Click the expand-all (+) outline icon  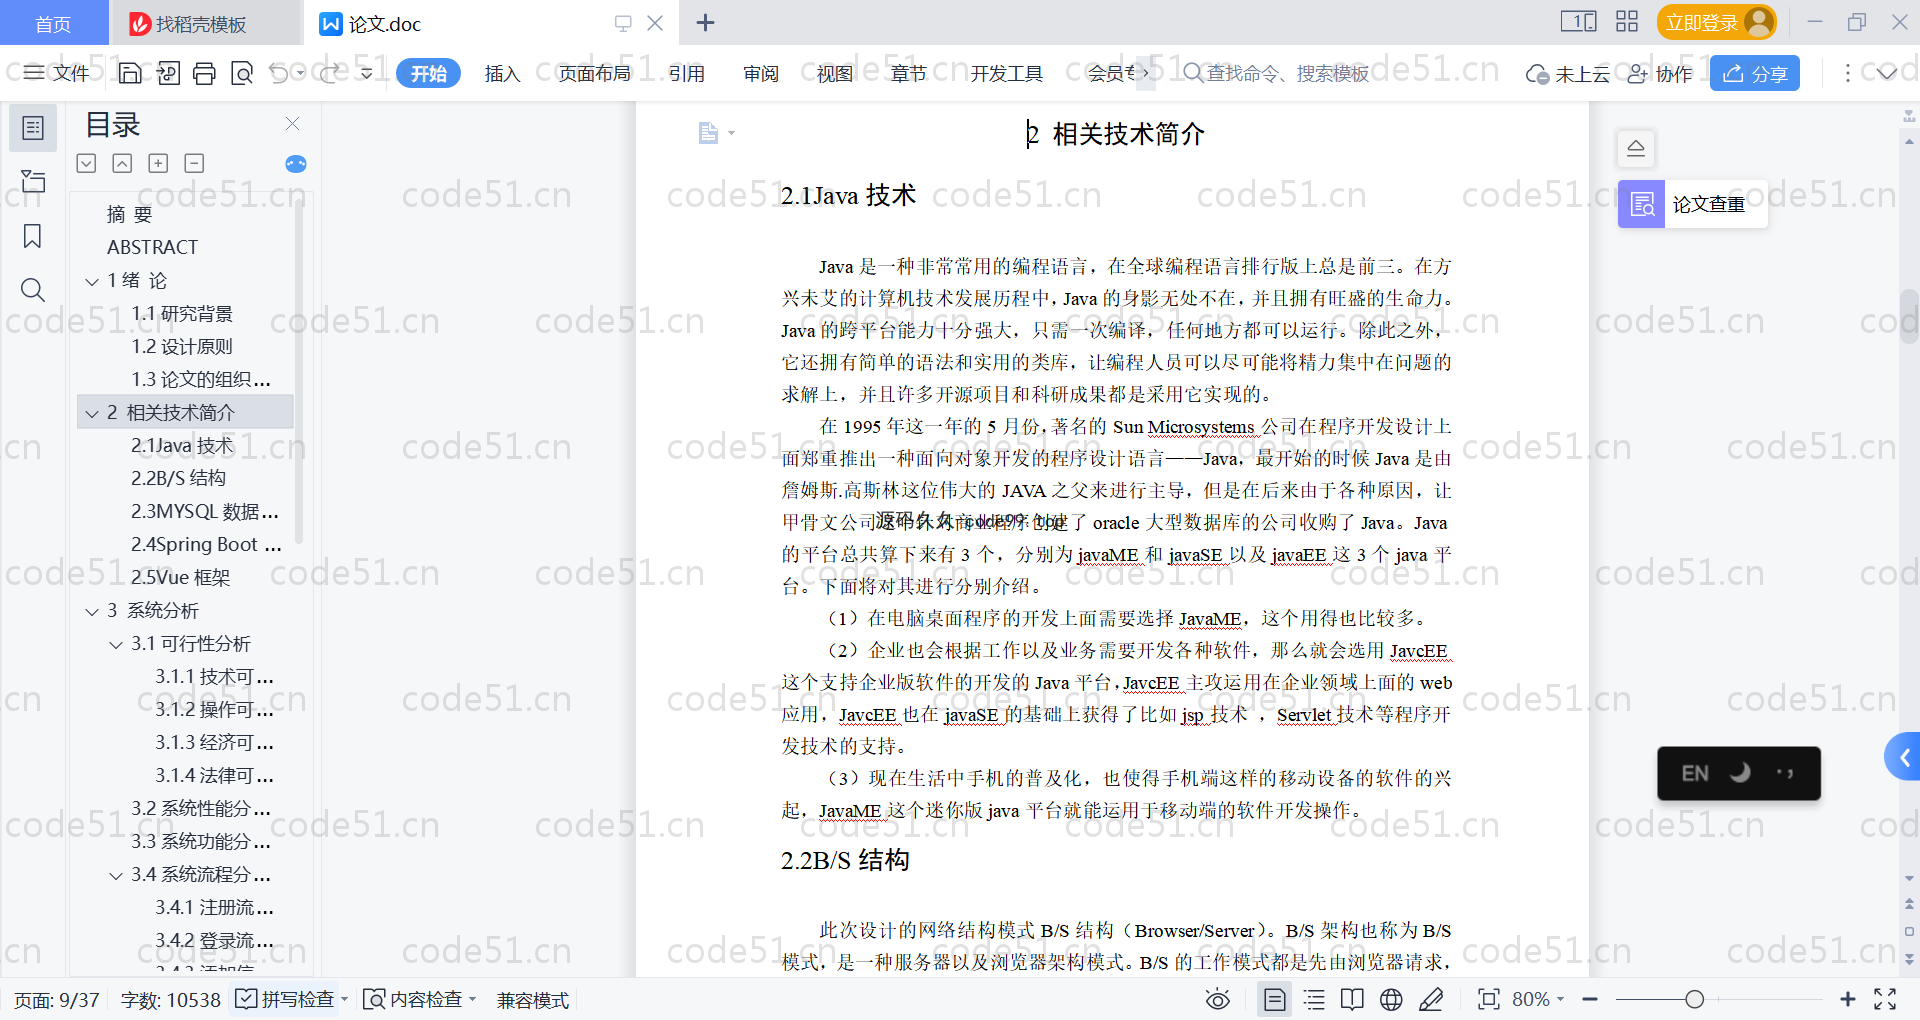pos(158,163)
